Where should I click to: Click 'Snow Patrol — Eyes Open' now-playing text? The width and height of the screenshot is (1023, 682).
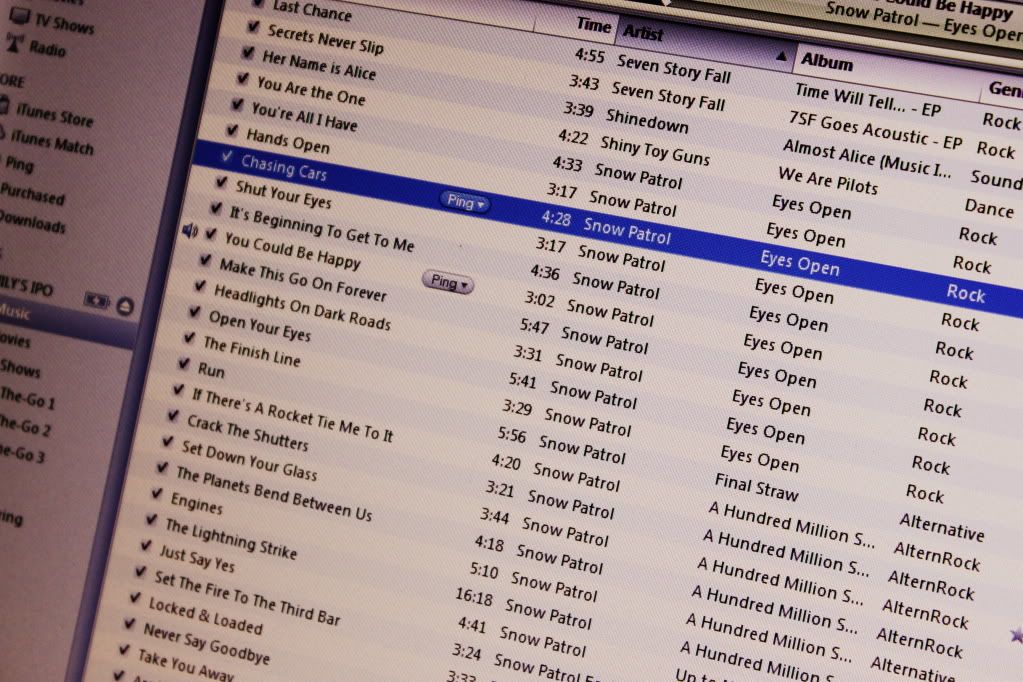924,22
